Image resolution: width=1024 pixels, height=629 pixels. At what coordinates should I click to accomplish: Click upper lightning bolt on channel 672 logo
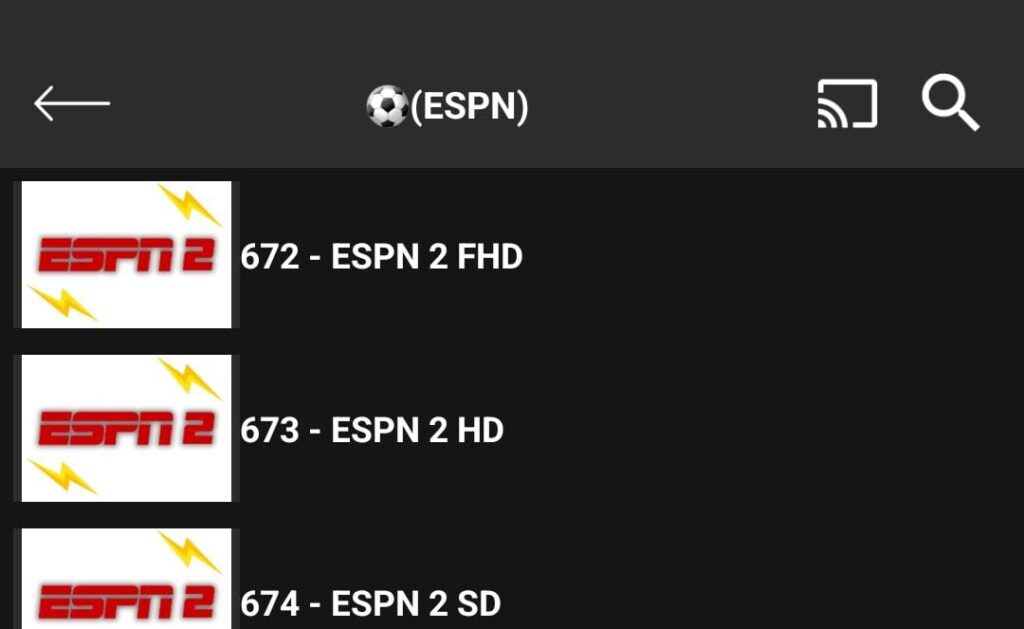(x=189, y=204)
